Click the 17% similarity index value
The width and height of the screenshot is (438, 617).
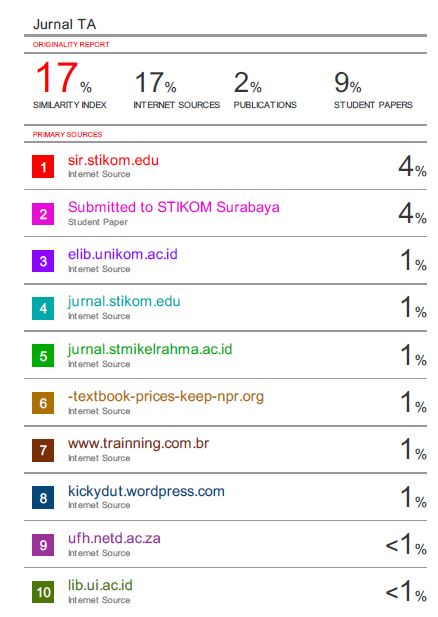click(x=64, y=78)
